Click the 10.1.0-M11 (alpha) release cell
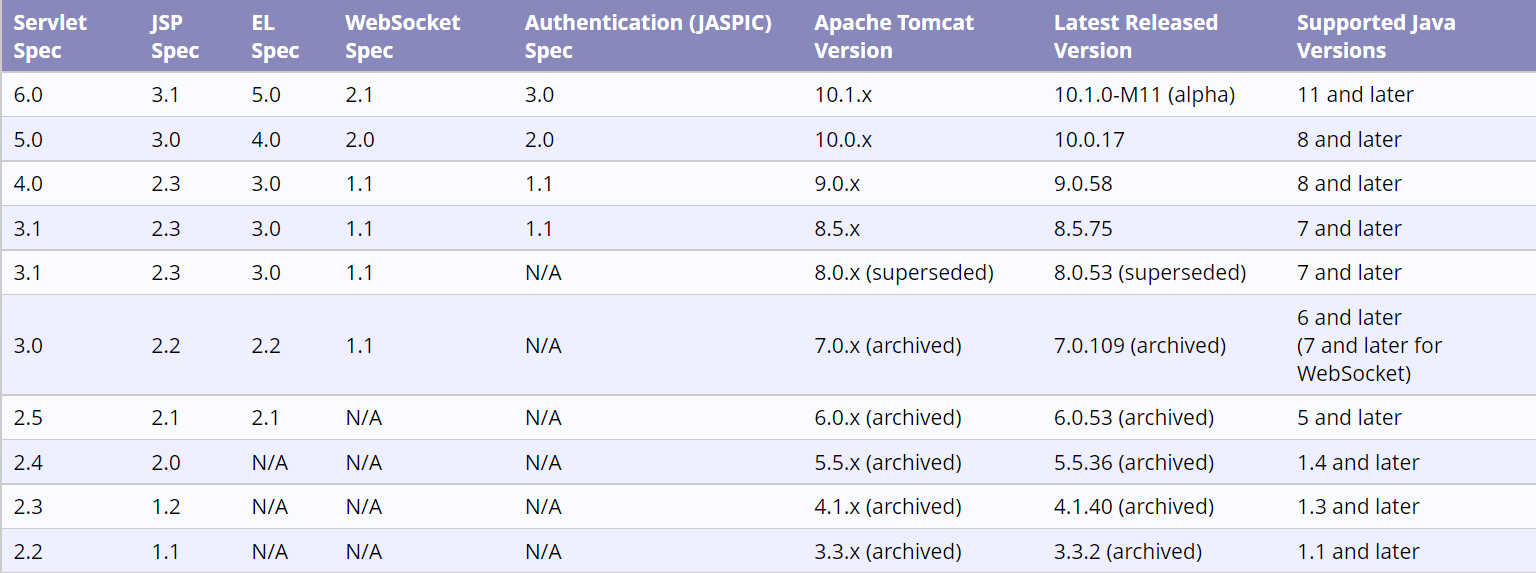Screen dimensions: 1536x573 point(1144,95)
